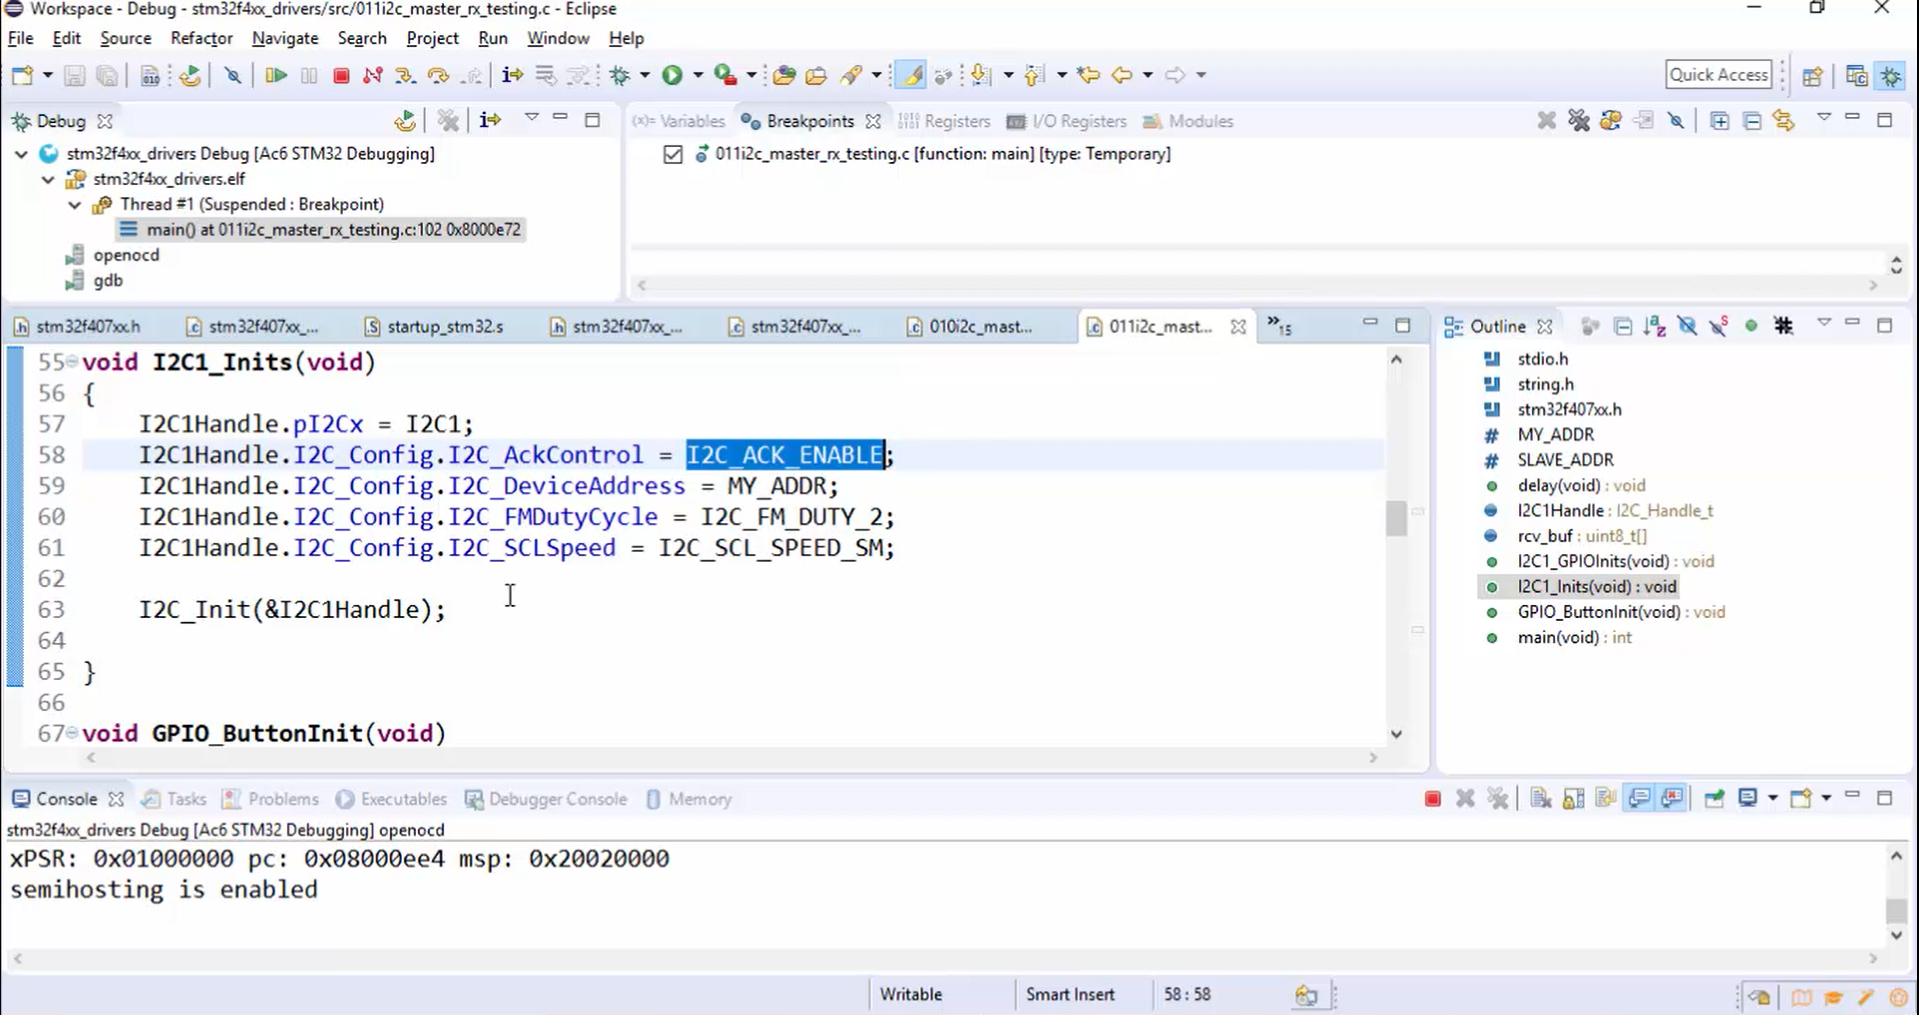Click the Pin Console icon
The height and width of the screenshot is (1015, 1919).
click(x=1714, y=798)
